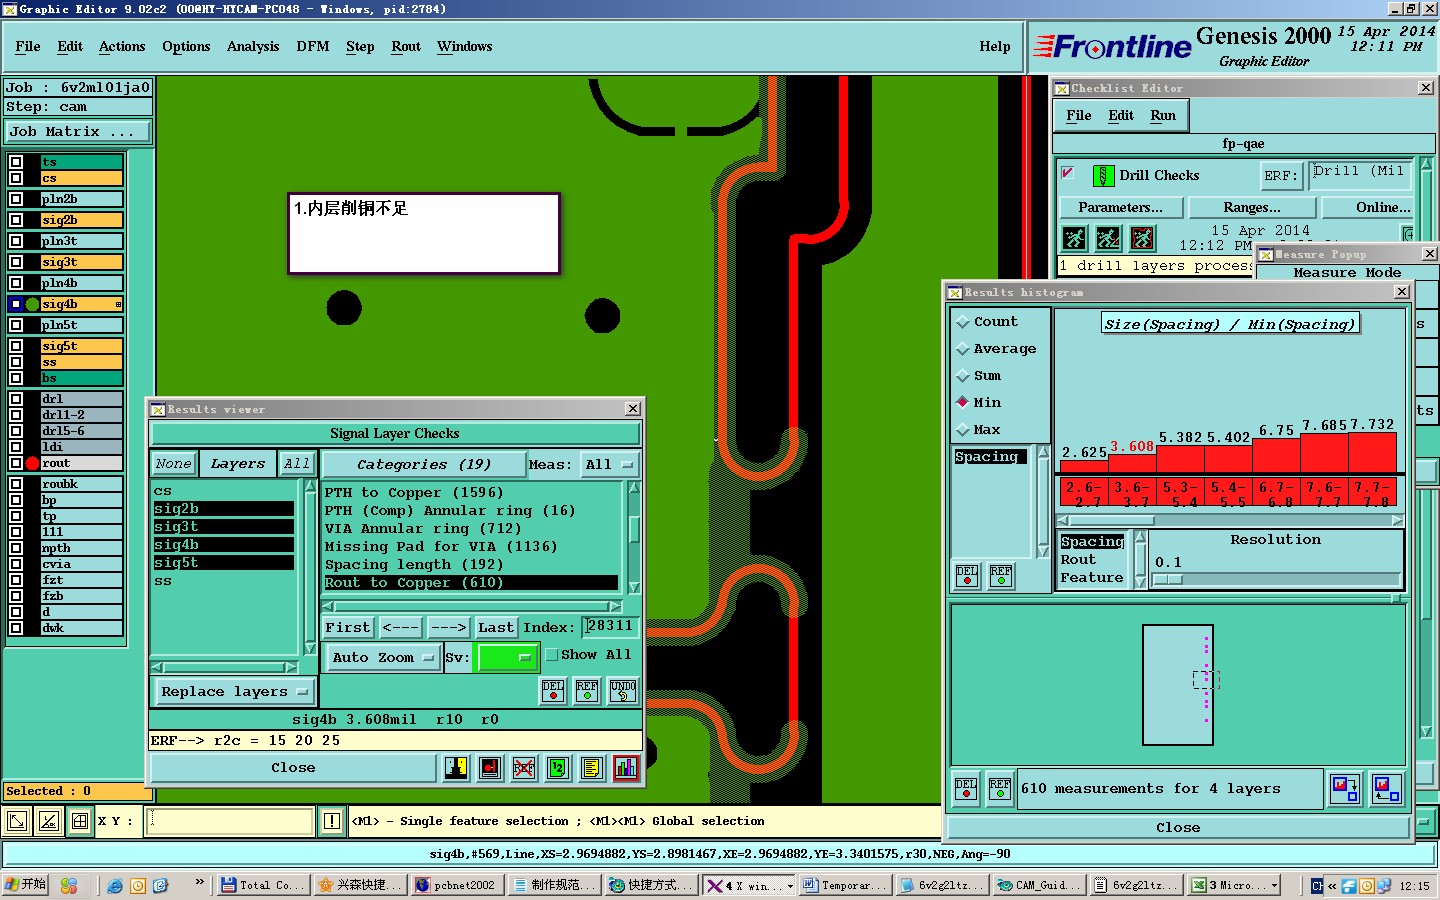This screenshot has height=900, width=1440.
Task: Click the REF icon in Results viewer
Action: point(587,691)
